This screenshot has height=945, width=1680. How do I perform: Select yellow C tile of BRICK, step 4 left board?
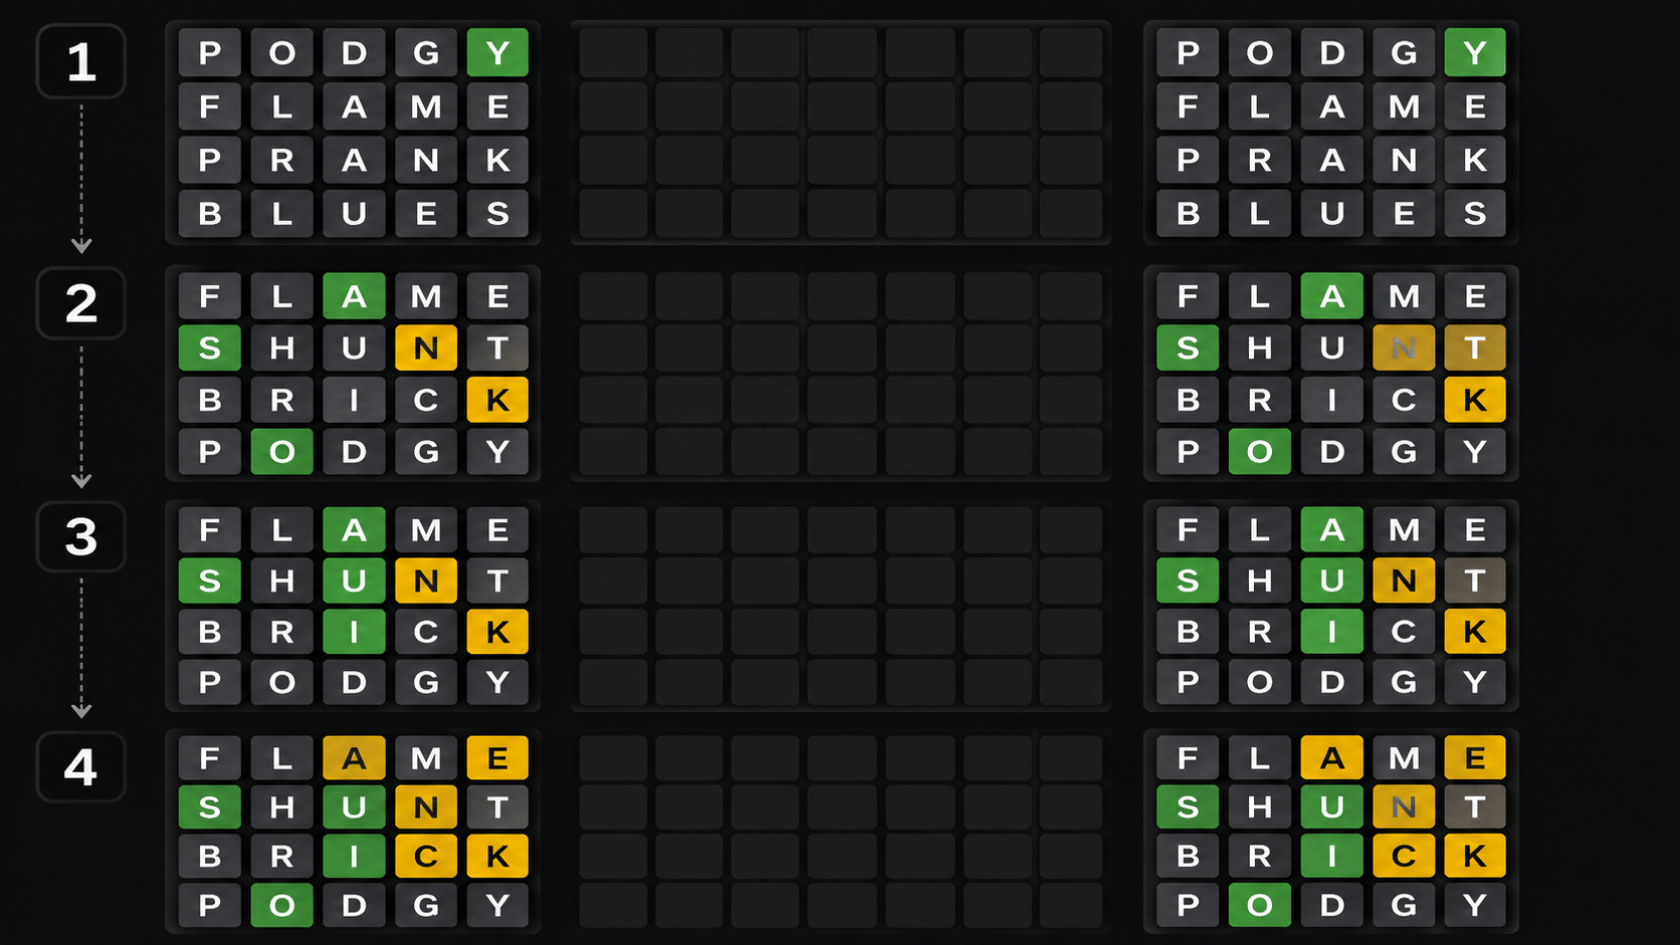coord(426,857)
